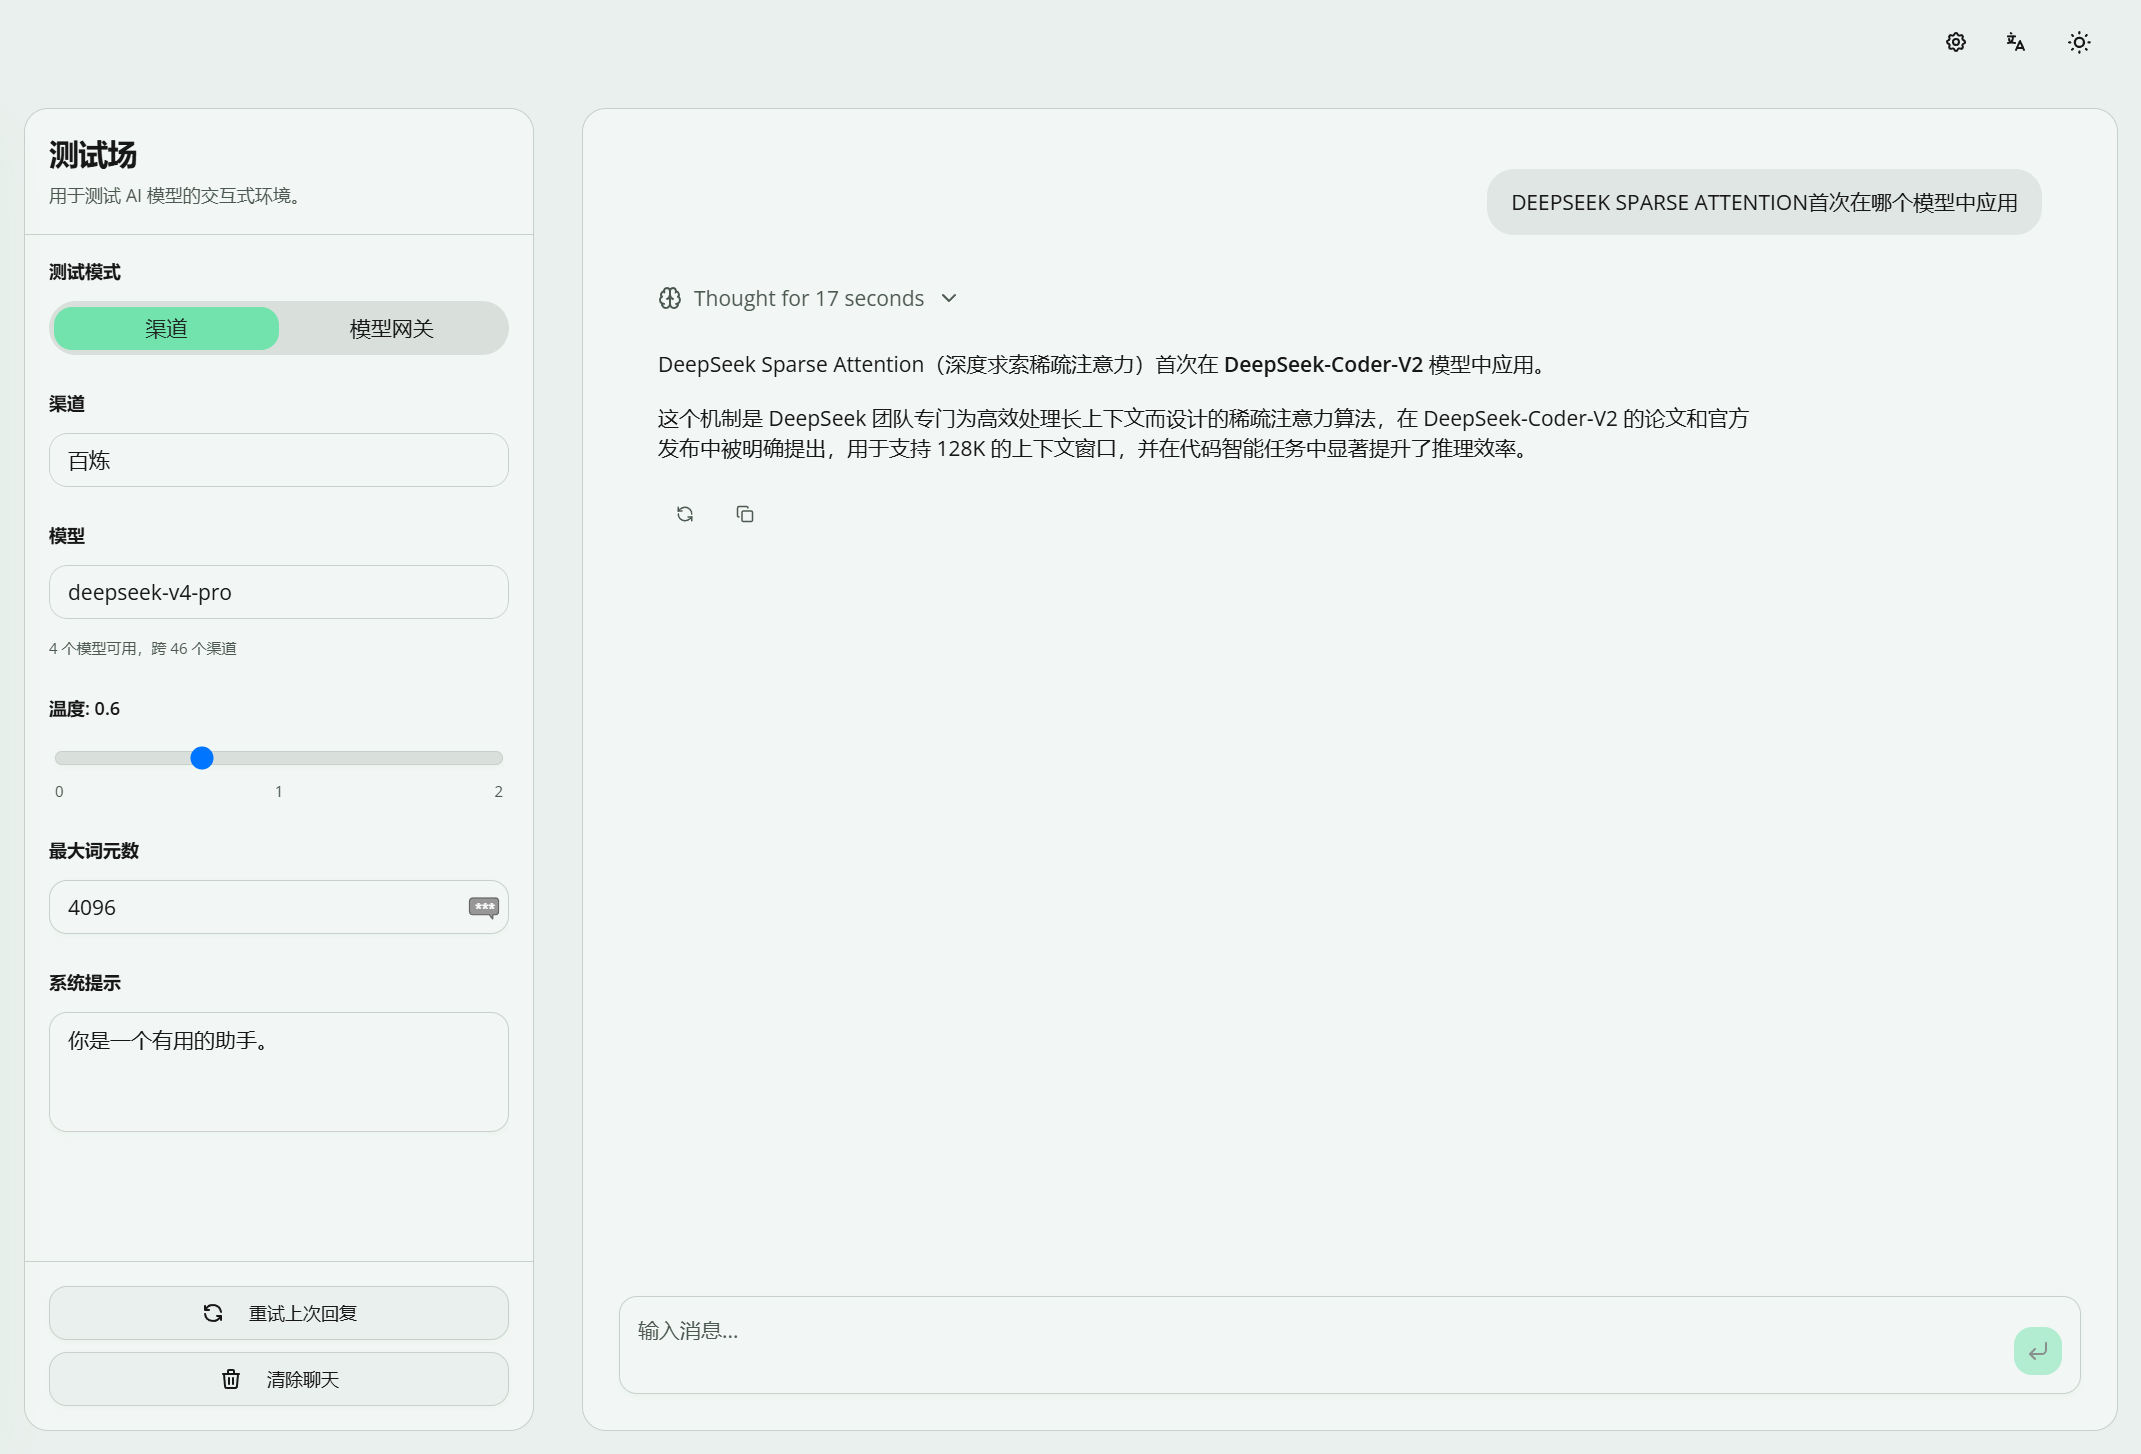Toggle light/dark theme sun icon
2141x1454 pixels.
(2079, 42)
